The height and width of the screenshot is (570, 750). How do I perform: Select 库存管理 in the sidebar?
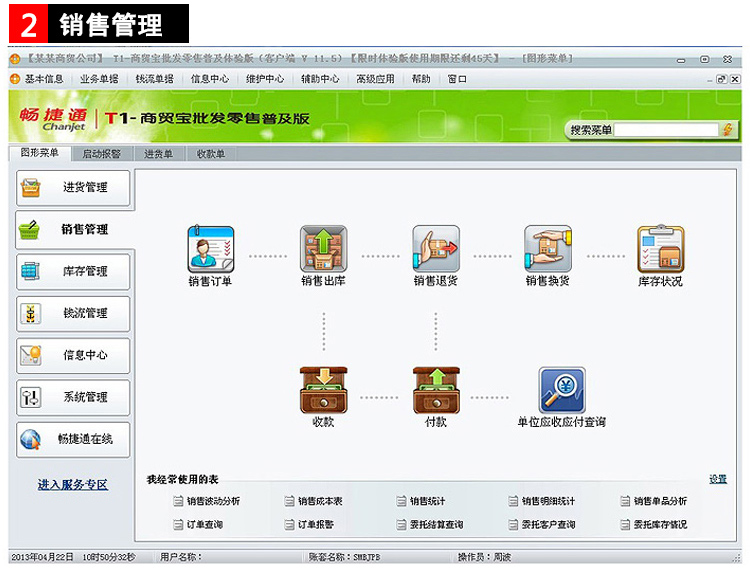[73, 271]
